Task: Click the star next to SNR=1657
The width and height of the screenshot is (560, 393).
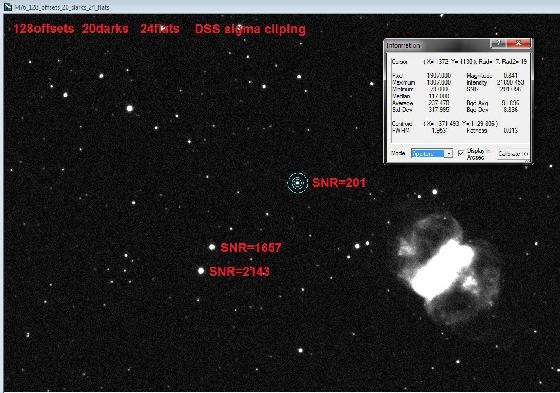Action: pos(212,247)
